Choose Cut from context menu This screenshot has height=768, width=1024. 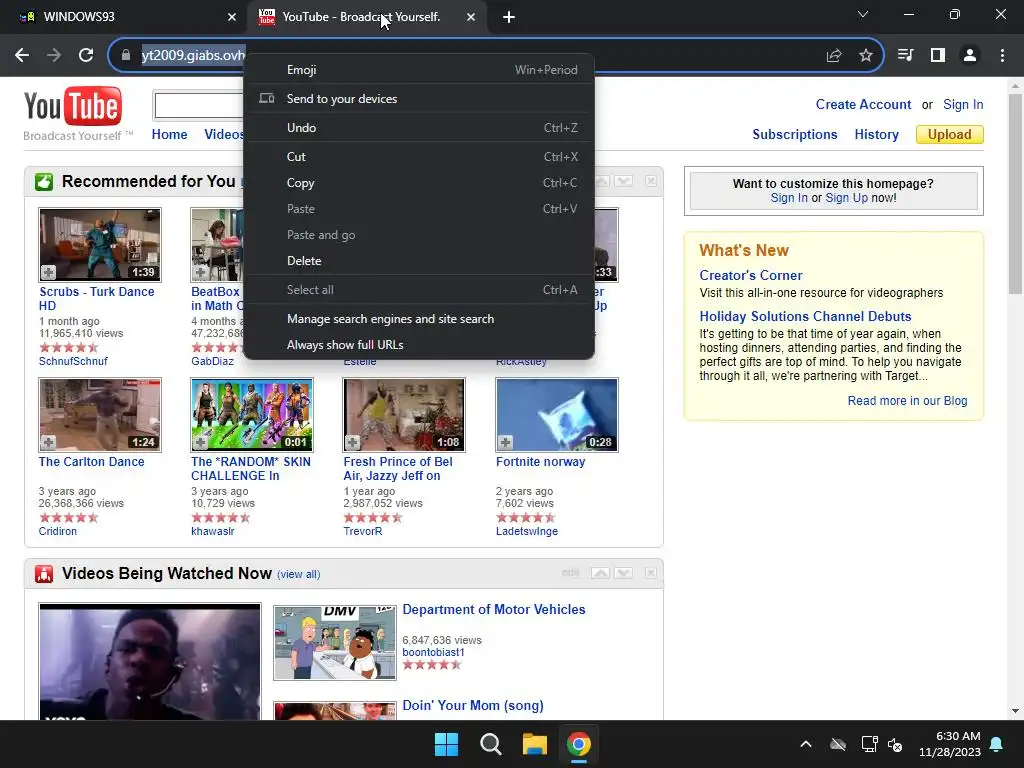pos(419,157)
